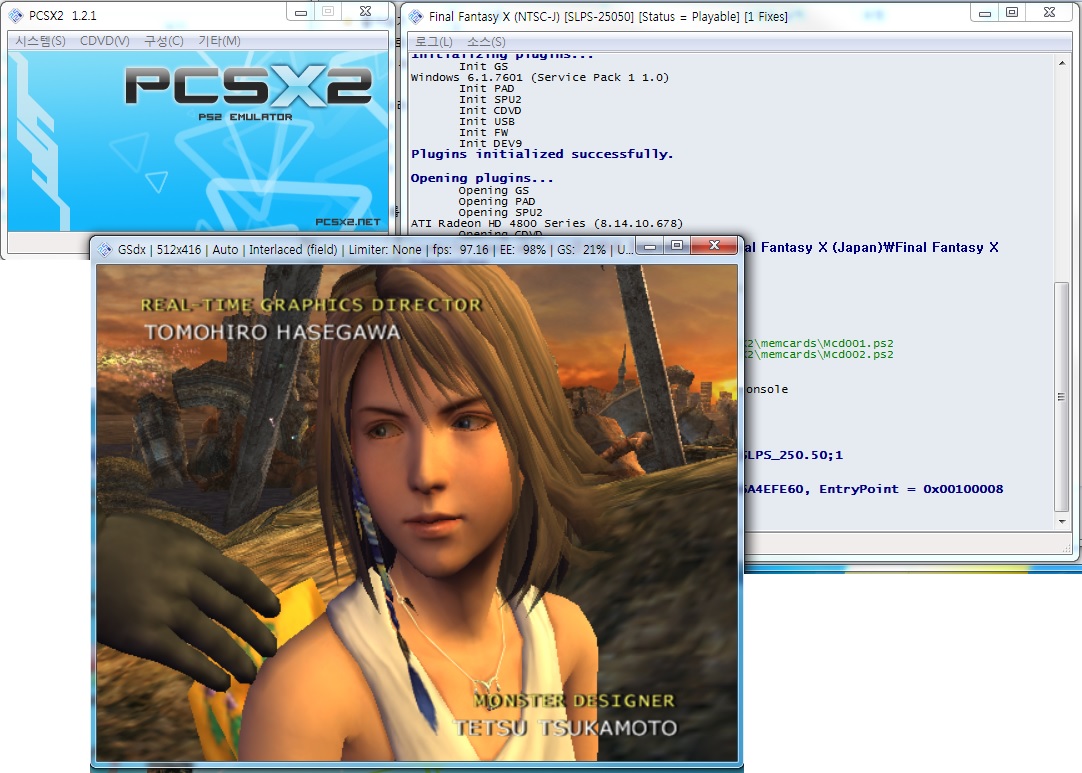Click 'Opening plugins...' log line
Image resolution: width=1082 pixels, height=773 pixels.
482,178
